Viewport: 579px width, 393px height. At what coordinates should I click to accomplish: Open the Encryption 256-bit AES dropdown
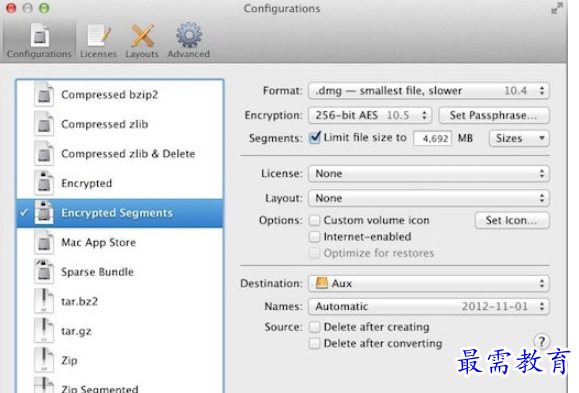(370, 115)
